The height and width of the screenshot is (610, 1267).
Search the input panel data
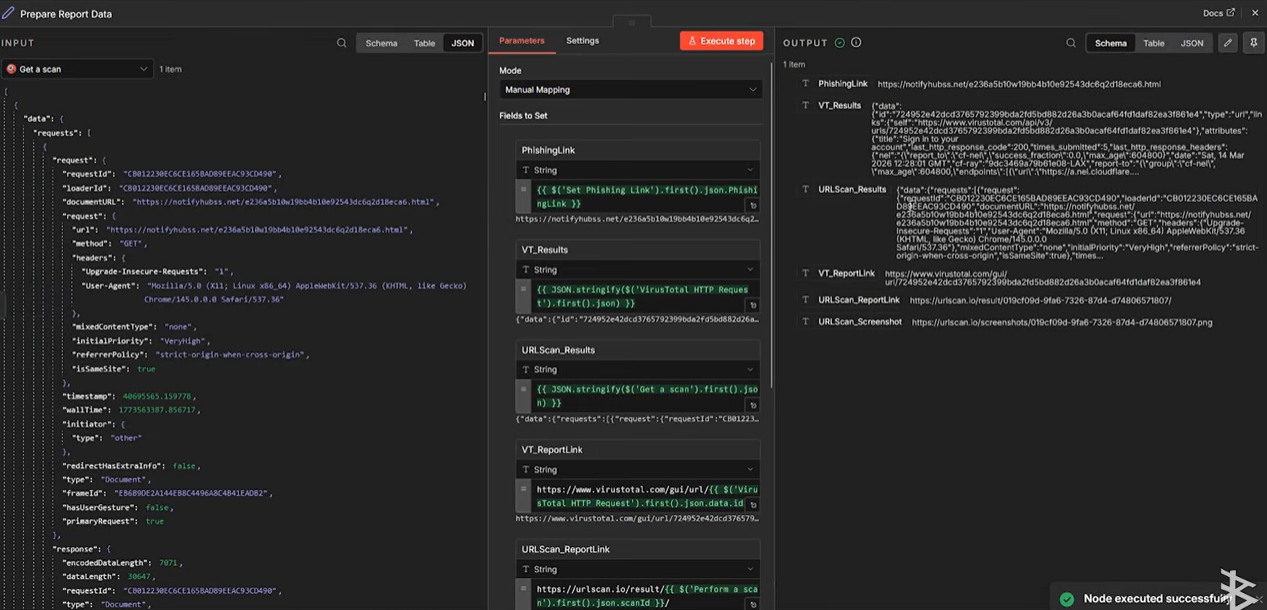[x=342, y=43]
